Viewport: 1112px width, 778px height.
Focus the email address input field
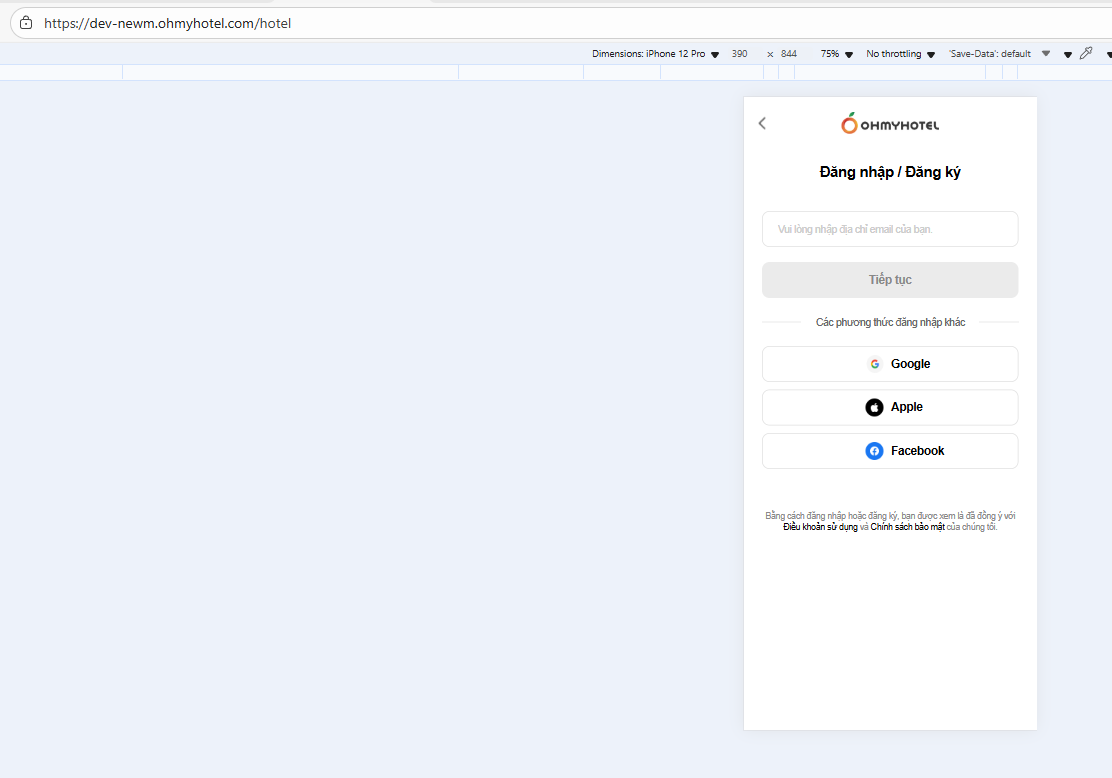point(890,229)
